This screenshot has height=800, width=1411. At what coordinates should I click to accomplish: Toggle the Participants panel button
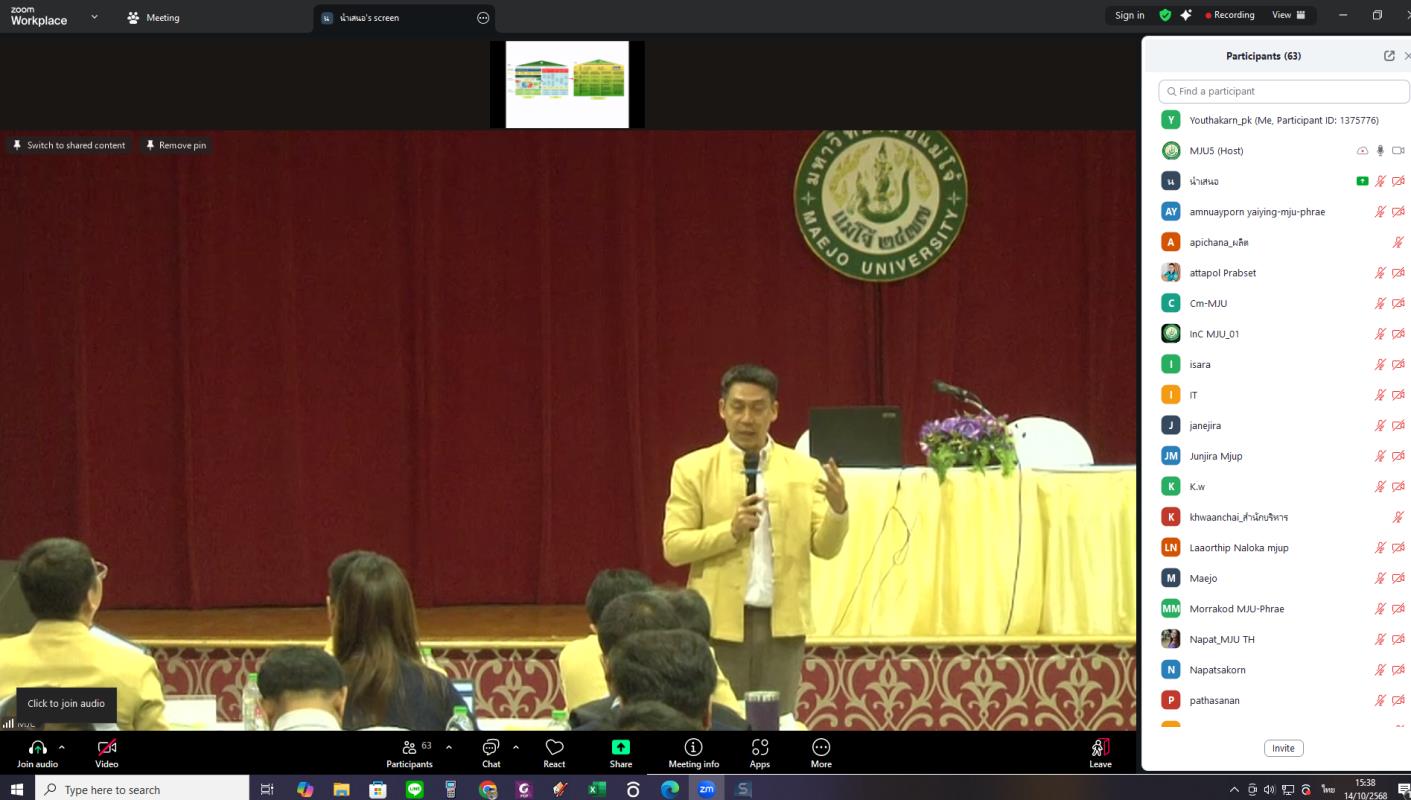[x=410, y=748]
